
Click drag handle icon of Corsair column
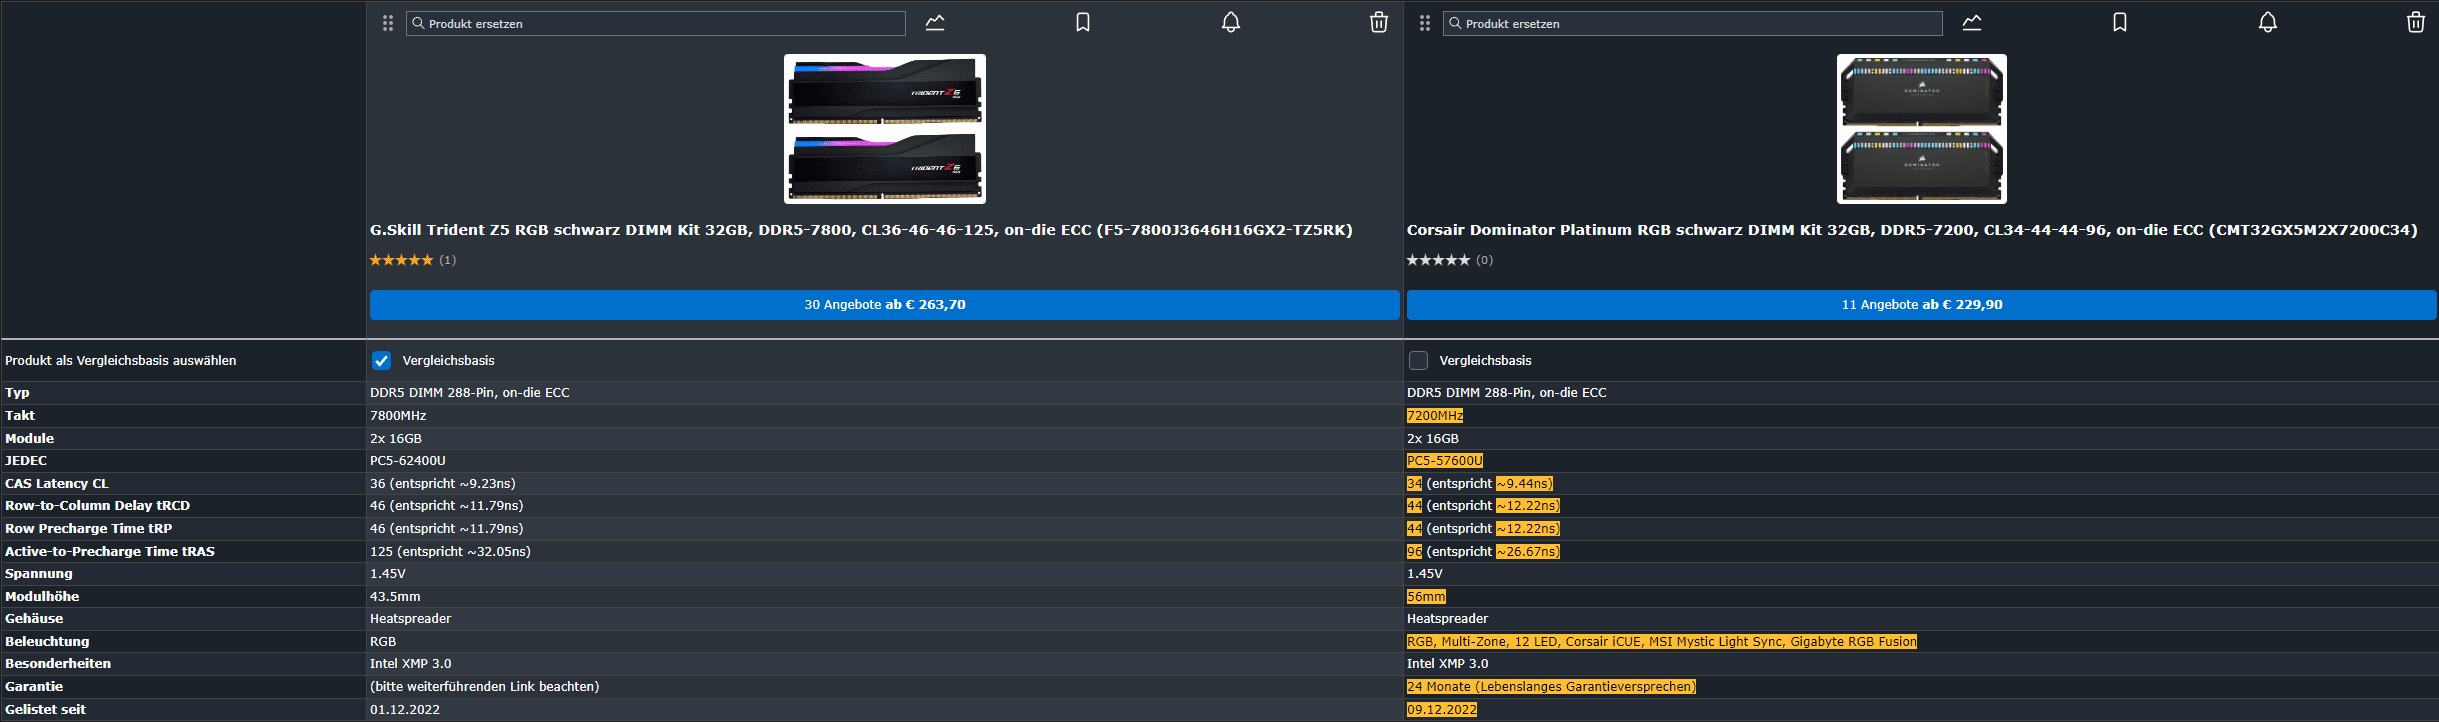point(1425,23)
